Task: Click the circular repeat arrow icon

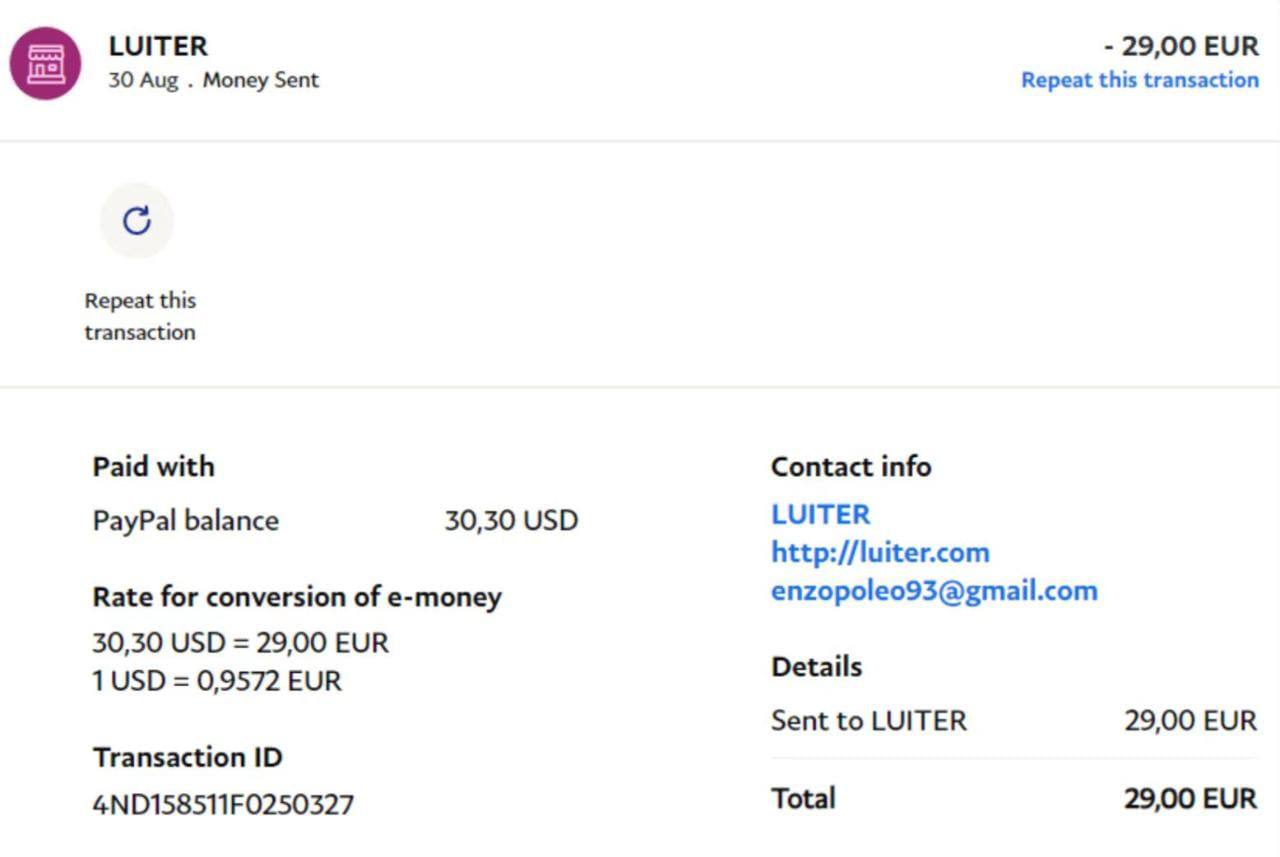Action: point(137,220)
